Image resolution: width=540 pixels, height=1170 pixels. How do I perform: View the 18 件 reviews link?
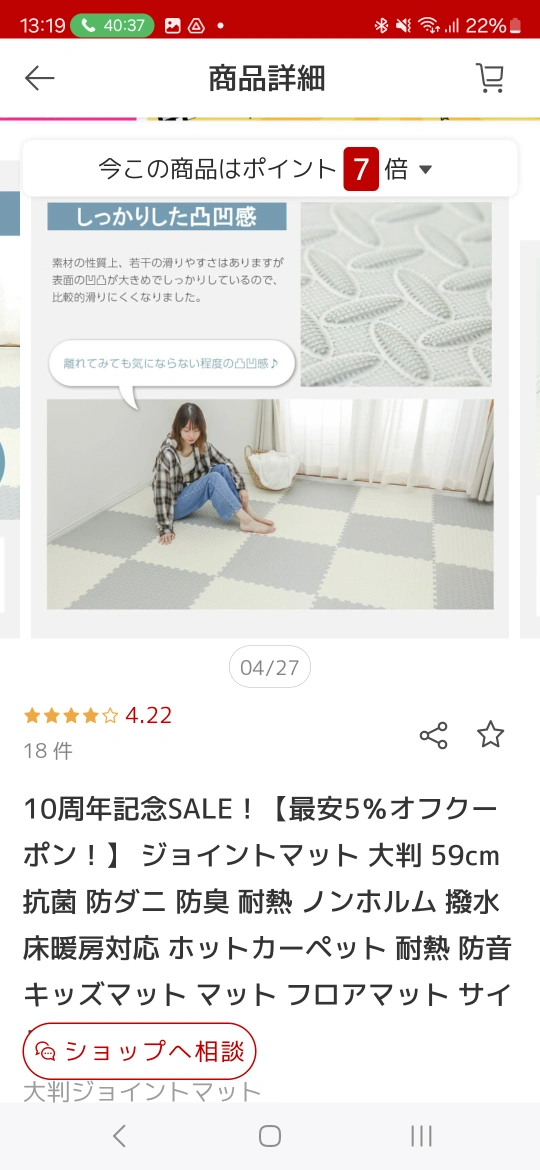48,751
